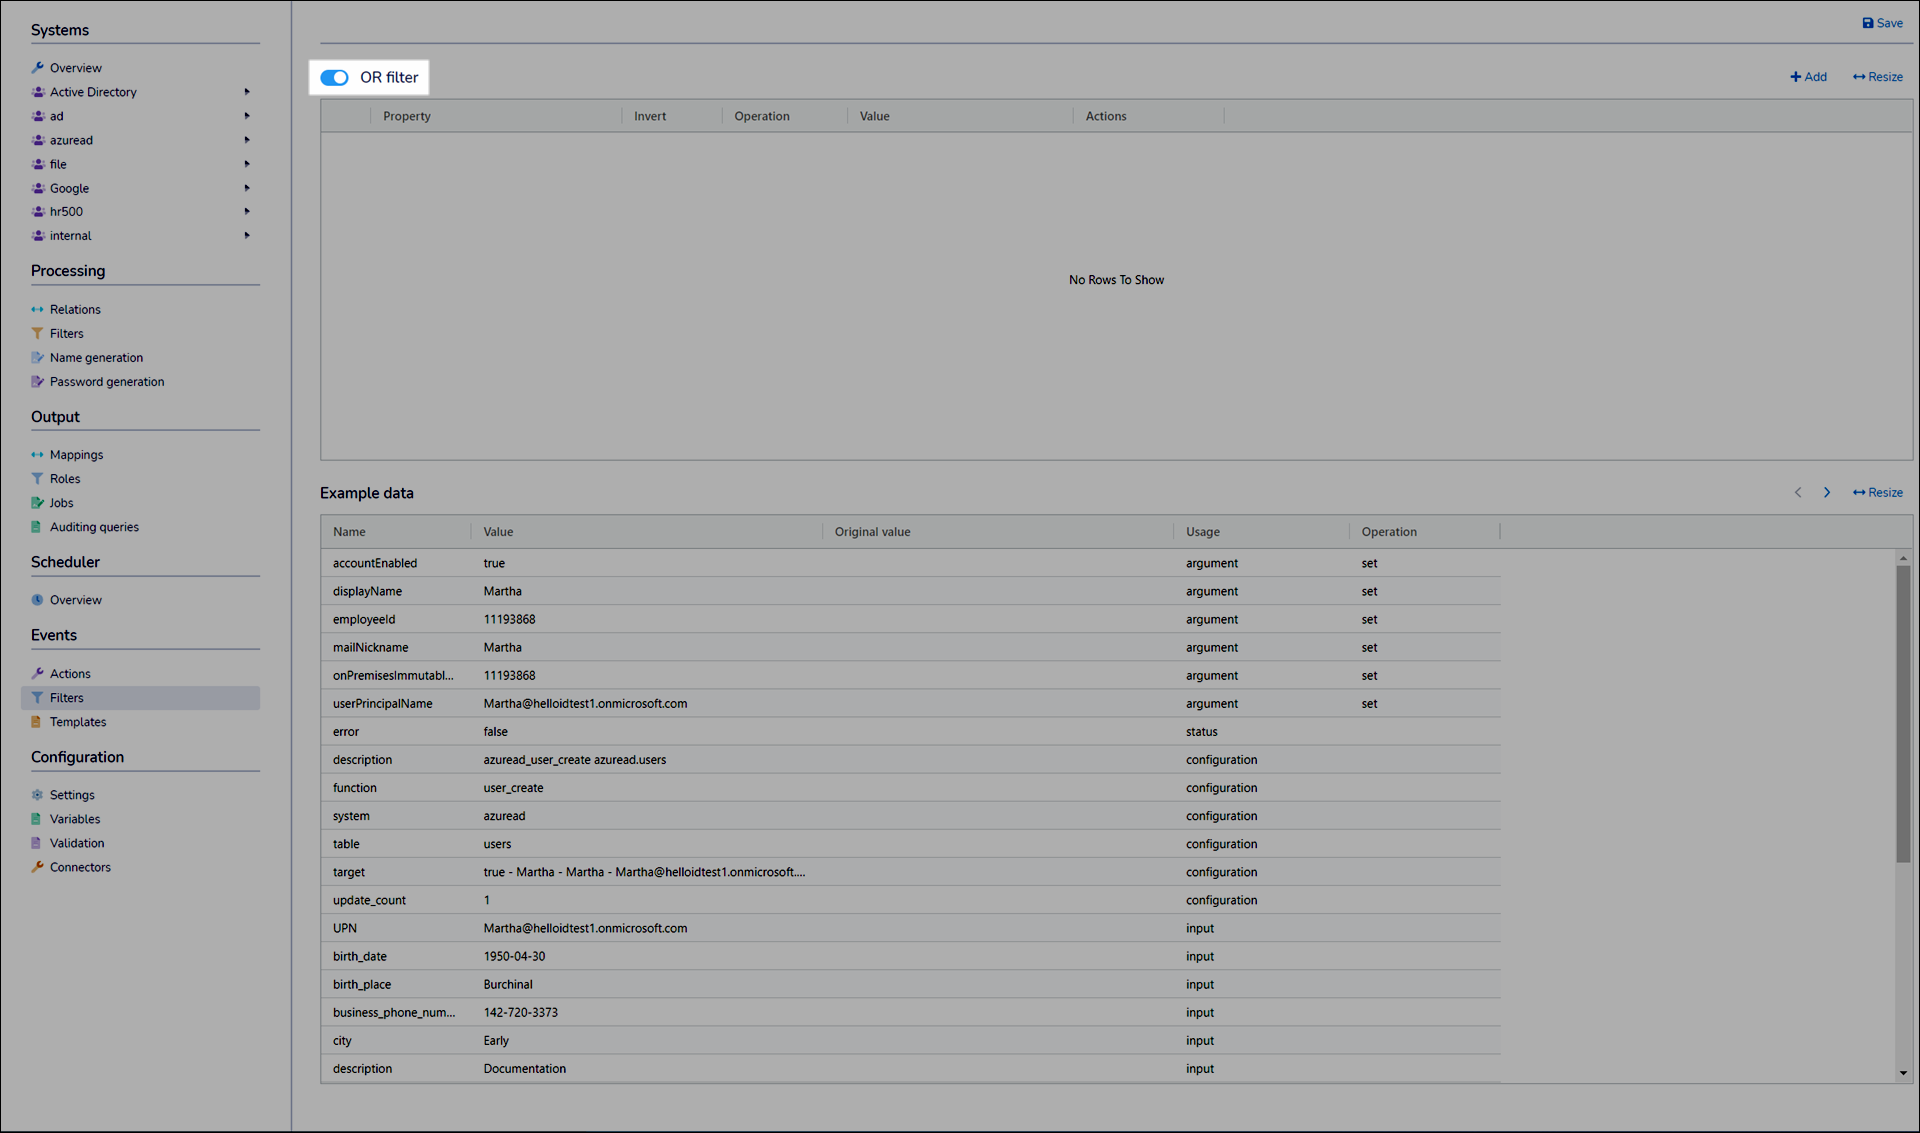
Task: Go to previous example data record
Action: tap(1797, 492)
